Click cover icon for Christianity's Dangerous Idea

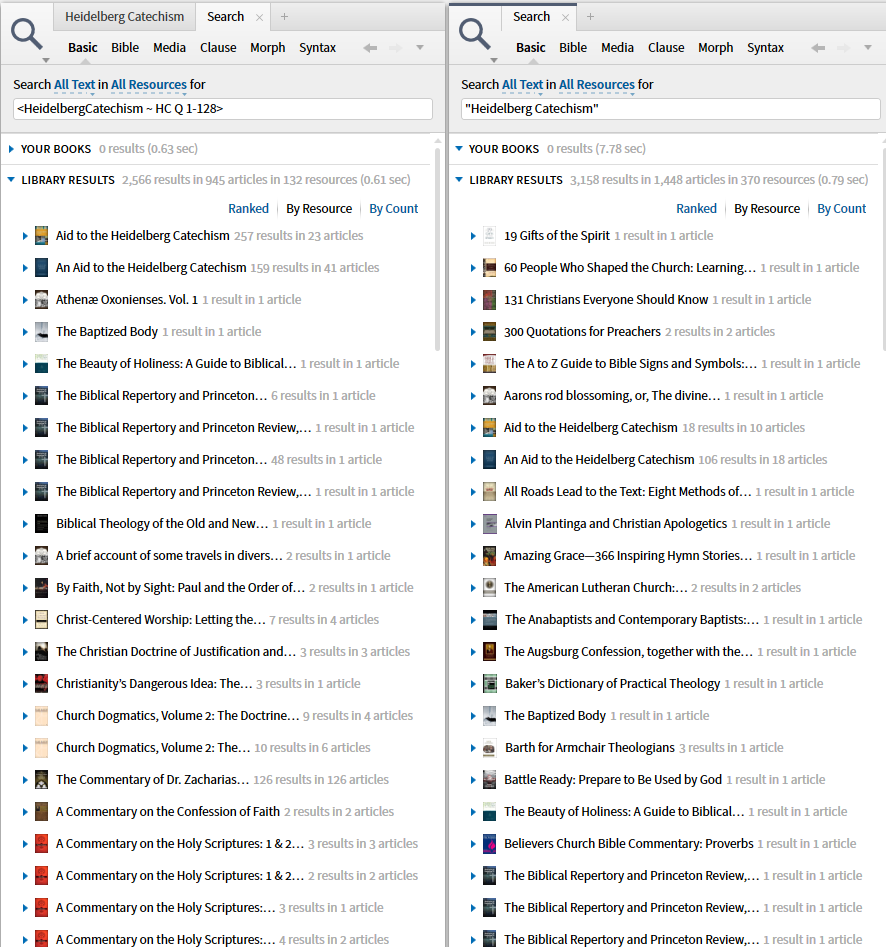click(x=41, y=684)
